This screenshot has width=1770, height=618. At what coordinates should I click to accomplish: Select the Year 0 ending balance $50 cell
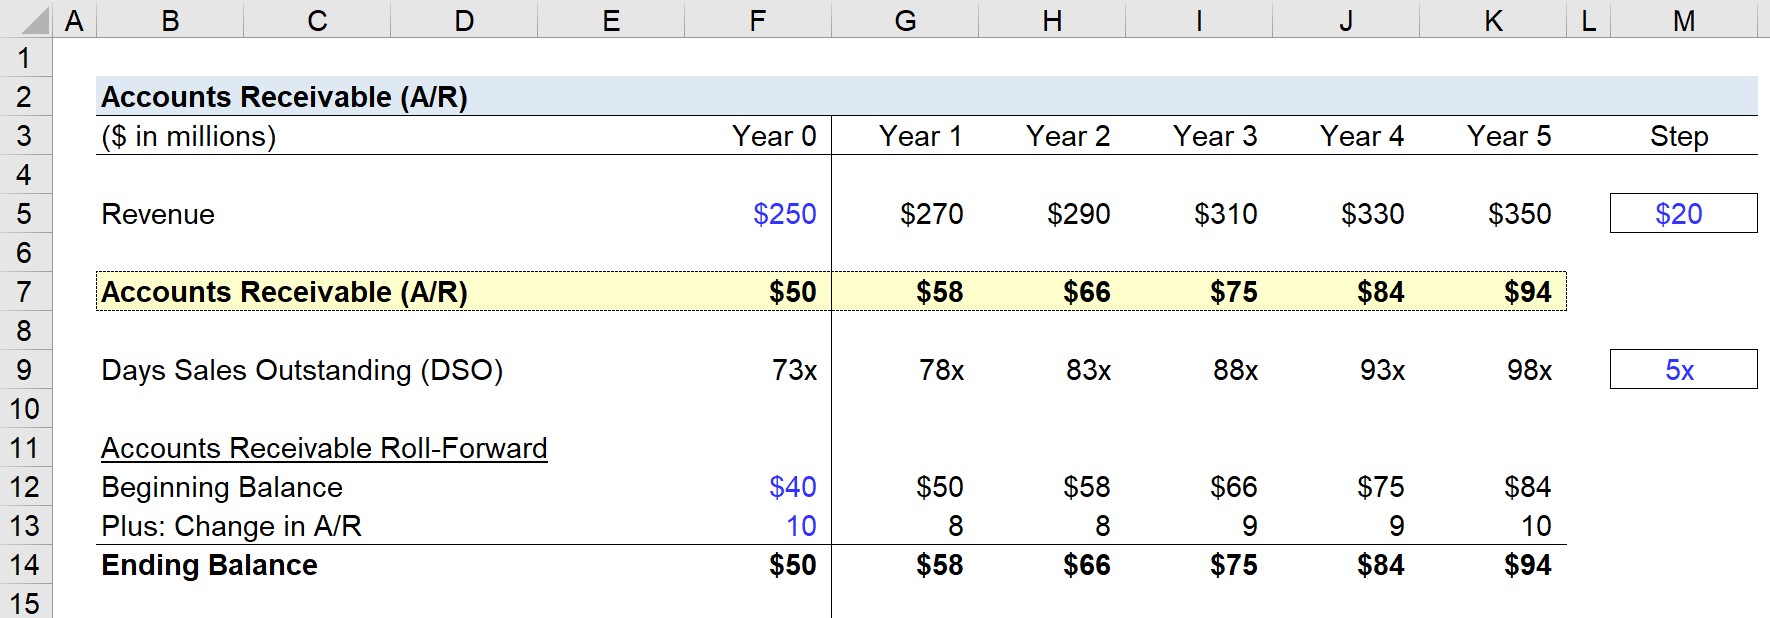(758, 565)
